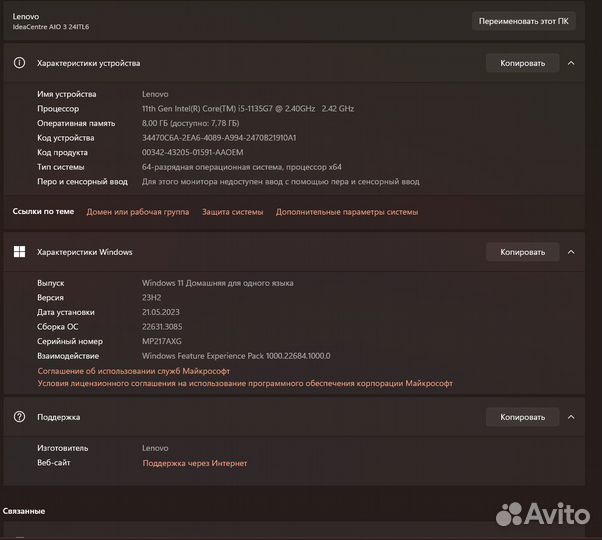This screenshot has width=602, height=540.
Task: Copy Windows characteristics with Копировать button
Action: click(x=523, y=252)
